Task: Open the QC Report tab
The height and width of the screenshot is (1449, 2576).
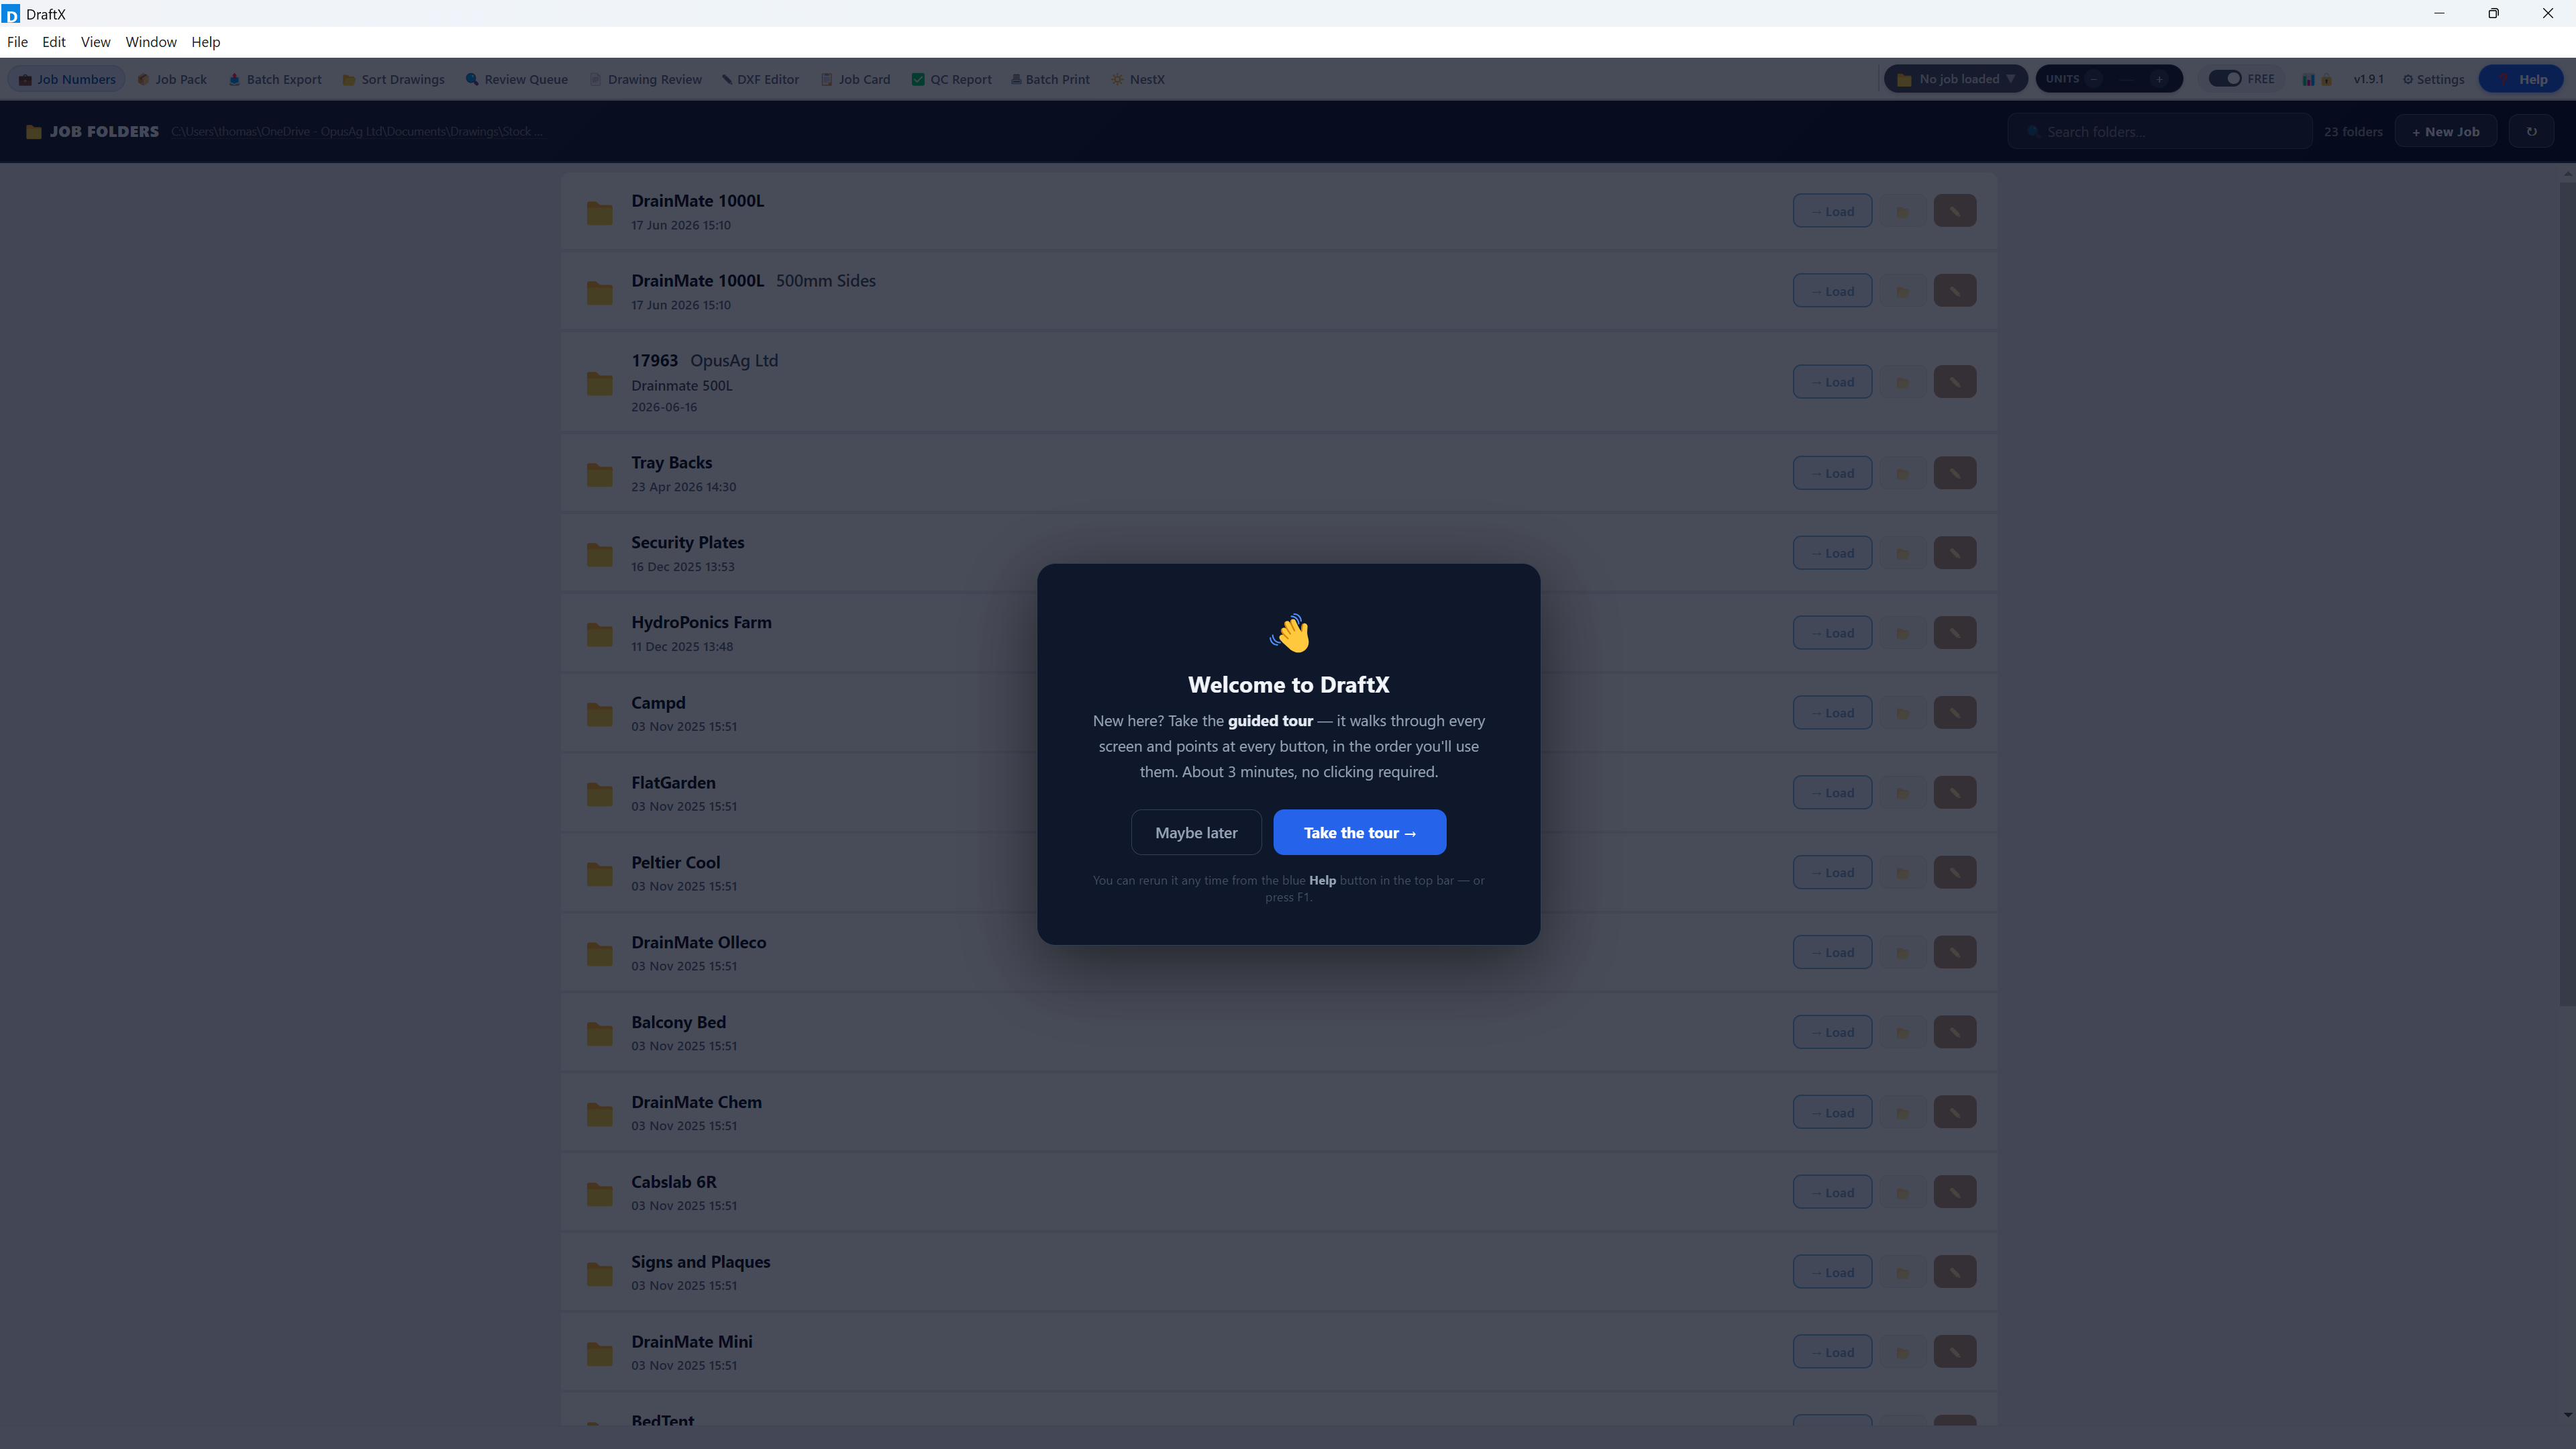Action: coord(952,79)
